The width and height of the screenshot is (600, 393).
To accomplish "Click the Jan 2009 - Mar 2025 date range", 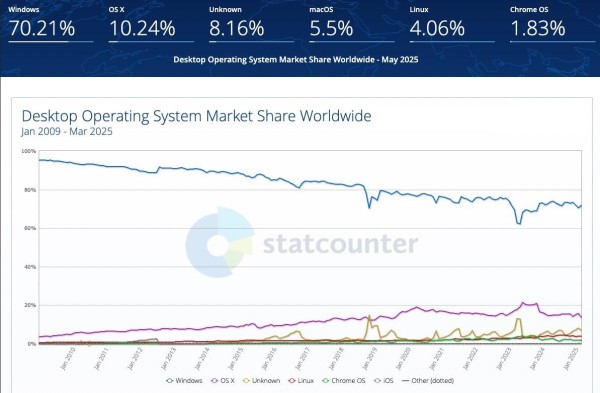I will pyautogui.click(x=67, y=132).
